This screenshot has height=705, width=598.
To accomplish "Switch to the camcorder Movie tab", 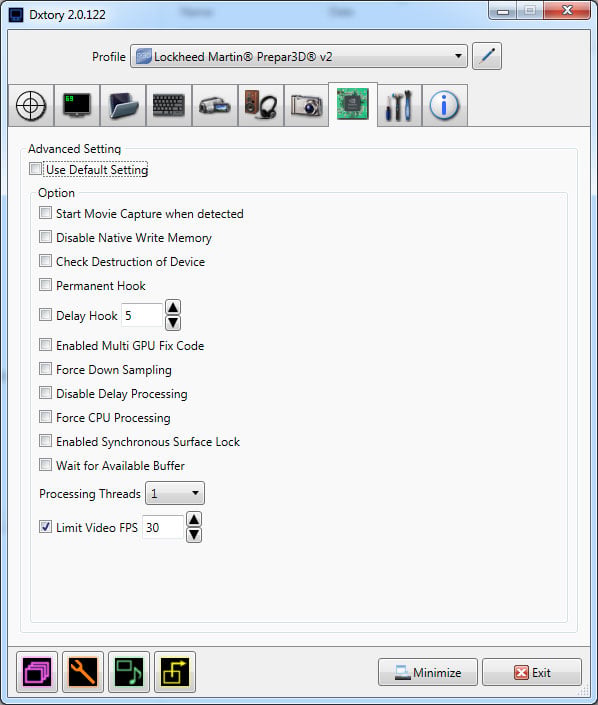I will (215, 105).
